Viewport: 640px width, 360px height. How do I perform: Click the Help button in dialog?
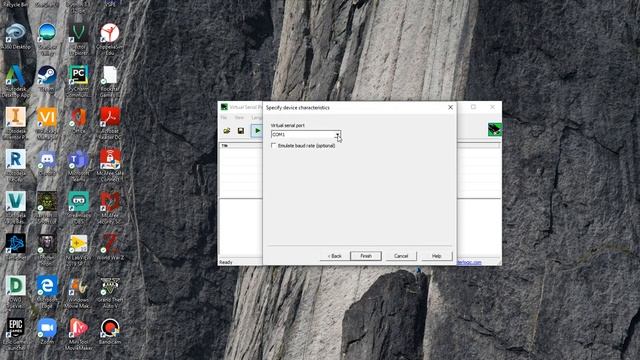tap(436, 256)
